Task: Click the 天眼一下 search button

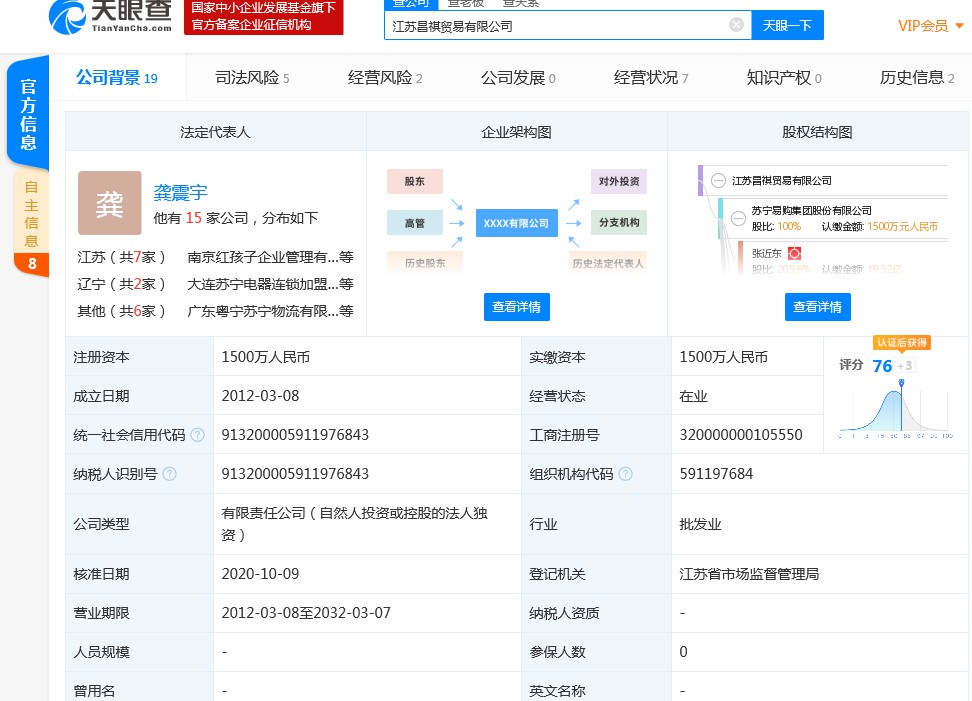Action: [x=787, y=25]
